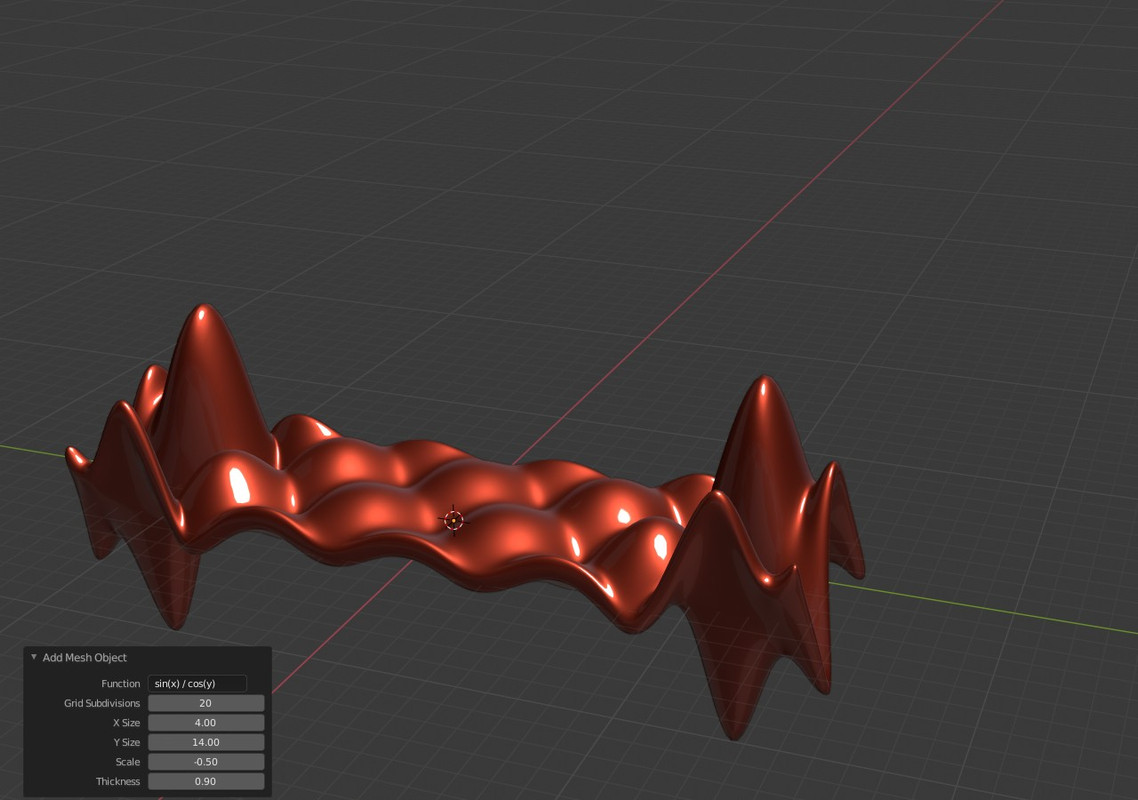Click empty grid floor behind the mesh
The image size is (1138, 800).
(x=508, y=181)
